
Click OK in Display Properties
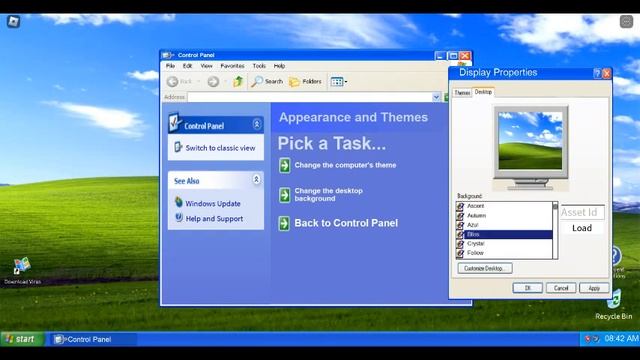(x=527, y=288)
